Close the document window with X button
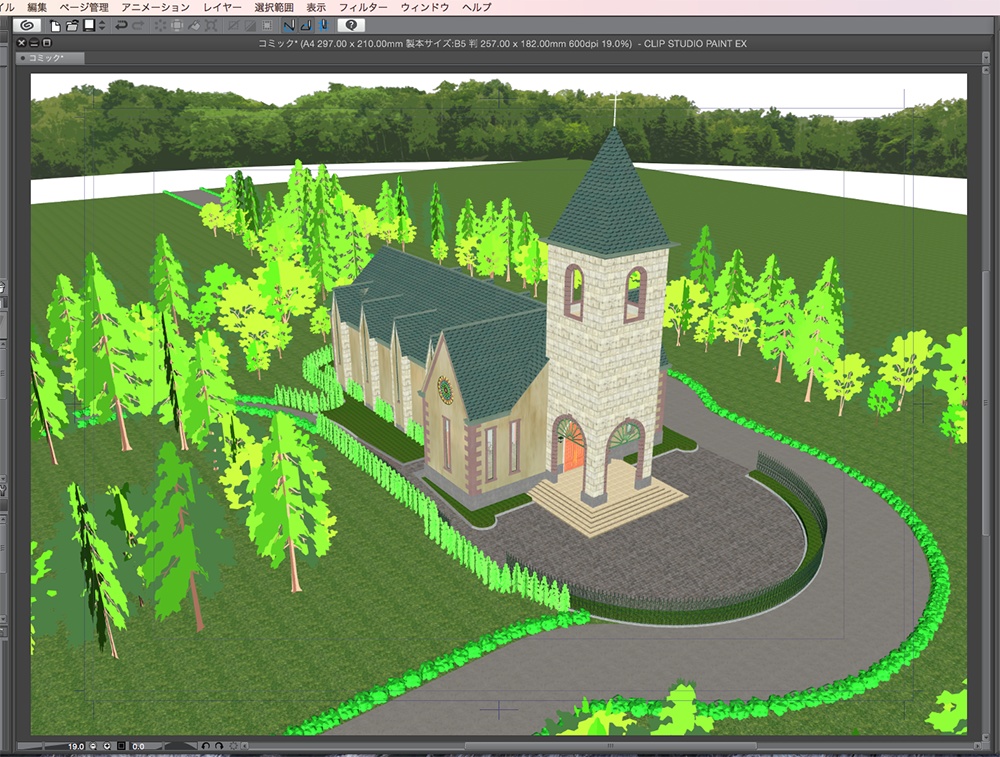Screen dimensions: 1000x757 (22, 43)
